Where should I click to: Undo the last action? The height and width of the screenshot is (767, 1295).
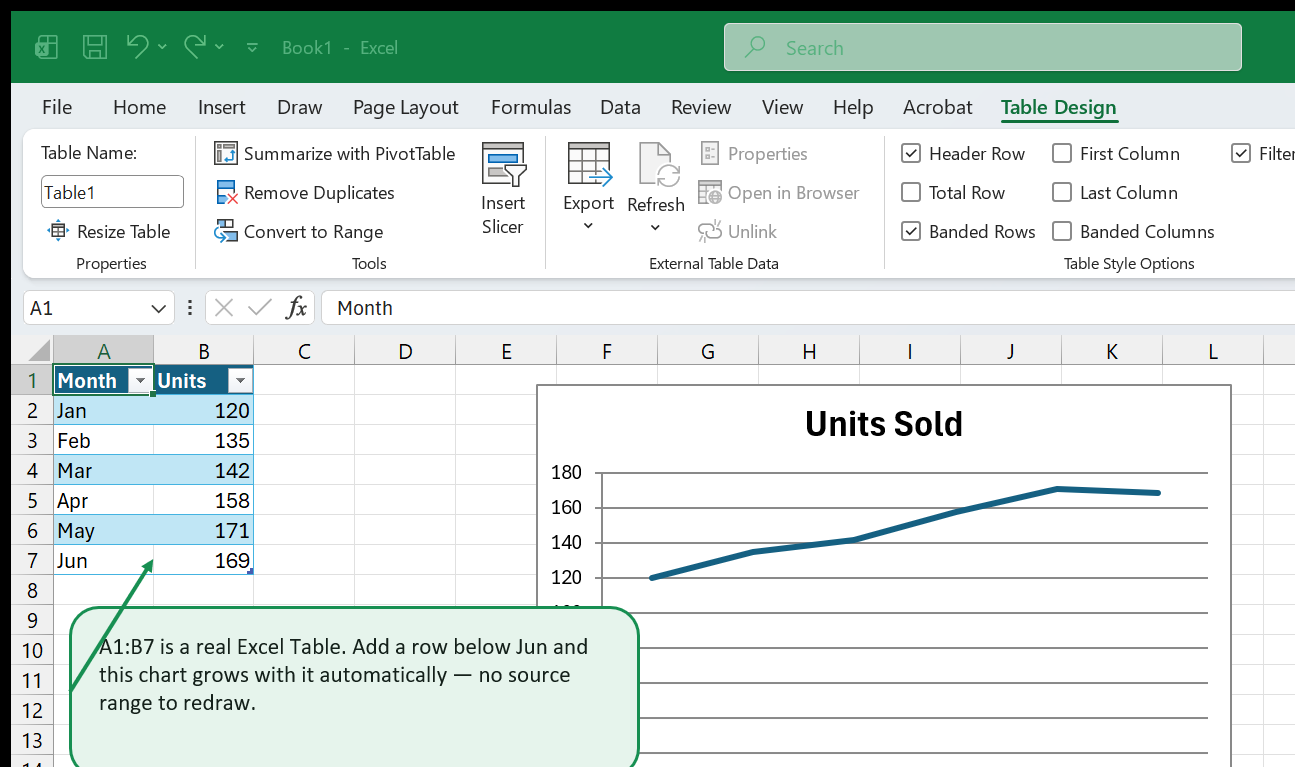pyautogui.click(x=138, y=46)
